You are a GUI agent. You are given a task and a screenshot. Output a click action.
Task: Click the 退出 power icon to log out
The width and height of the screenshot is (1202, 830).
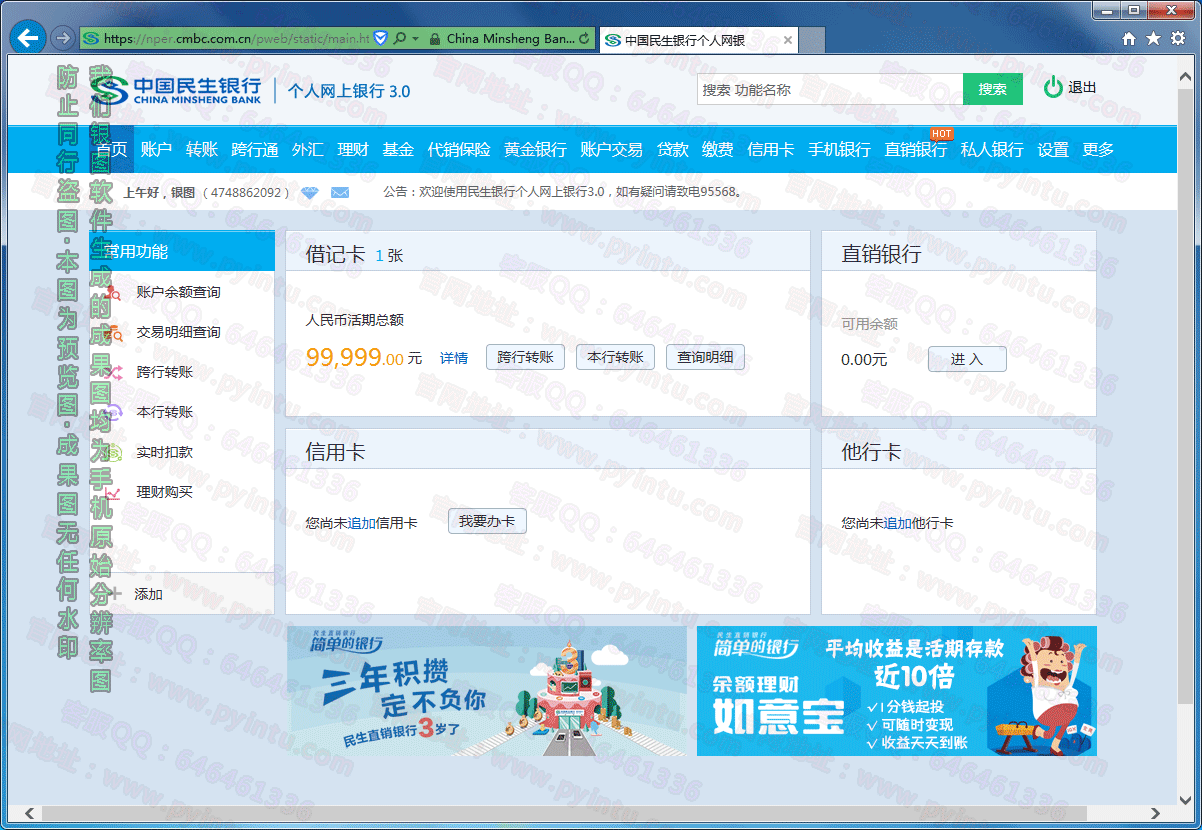1052,88
